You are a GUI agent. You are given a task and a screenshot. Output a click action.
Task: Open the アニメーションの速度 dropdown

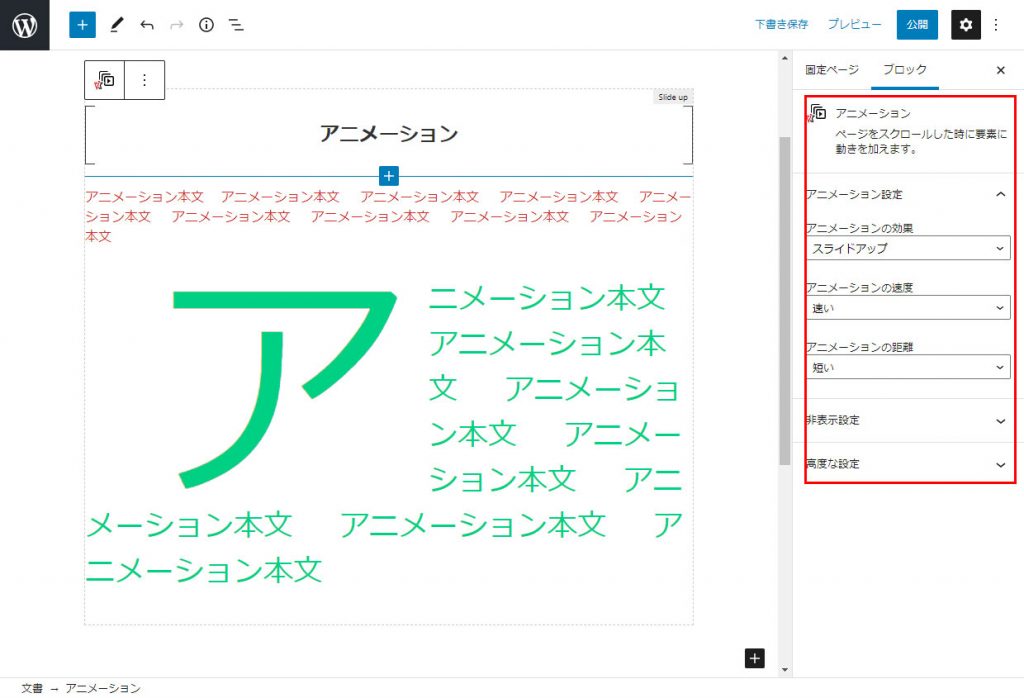[x=907, y=308]
